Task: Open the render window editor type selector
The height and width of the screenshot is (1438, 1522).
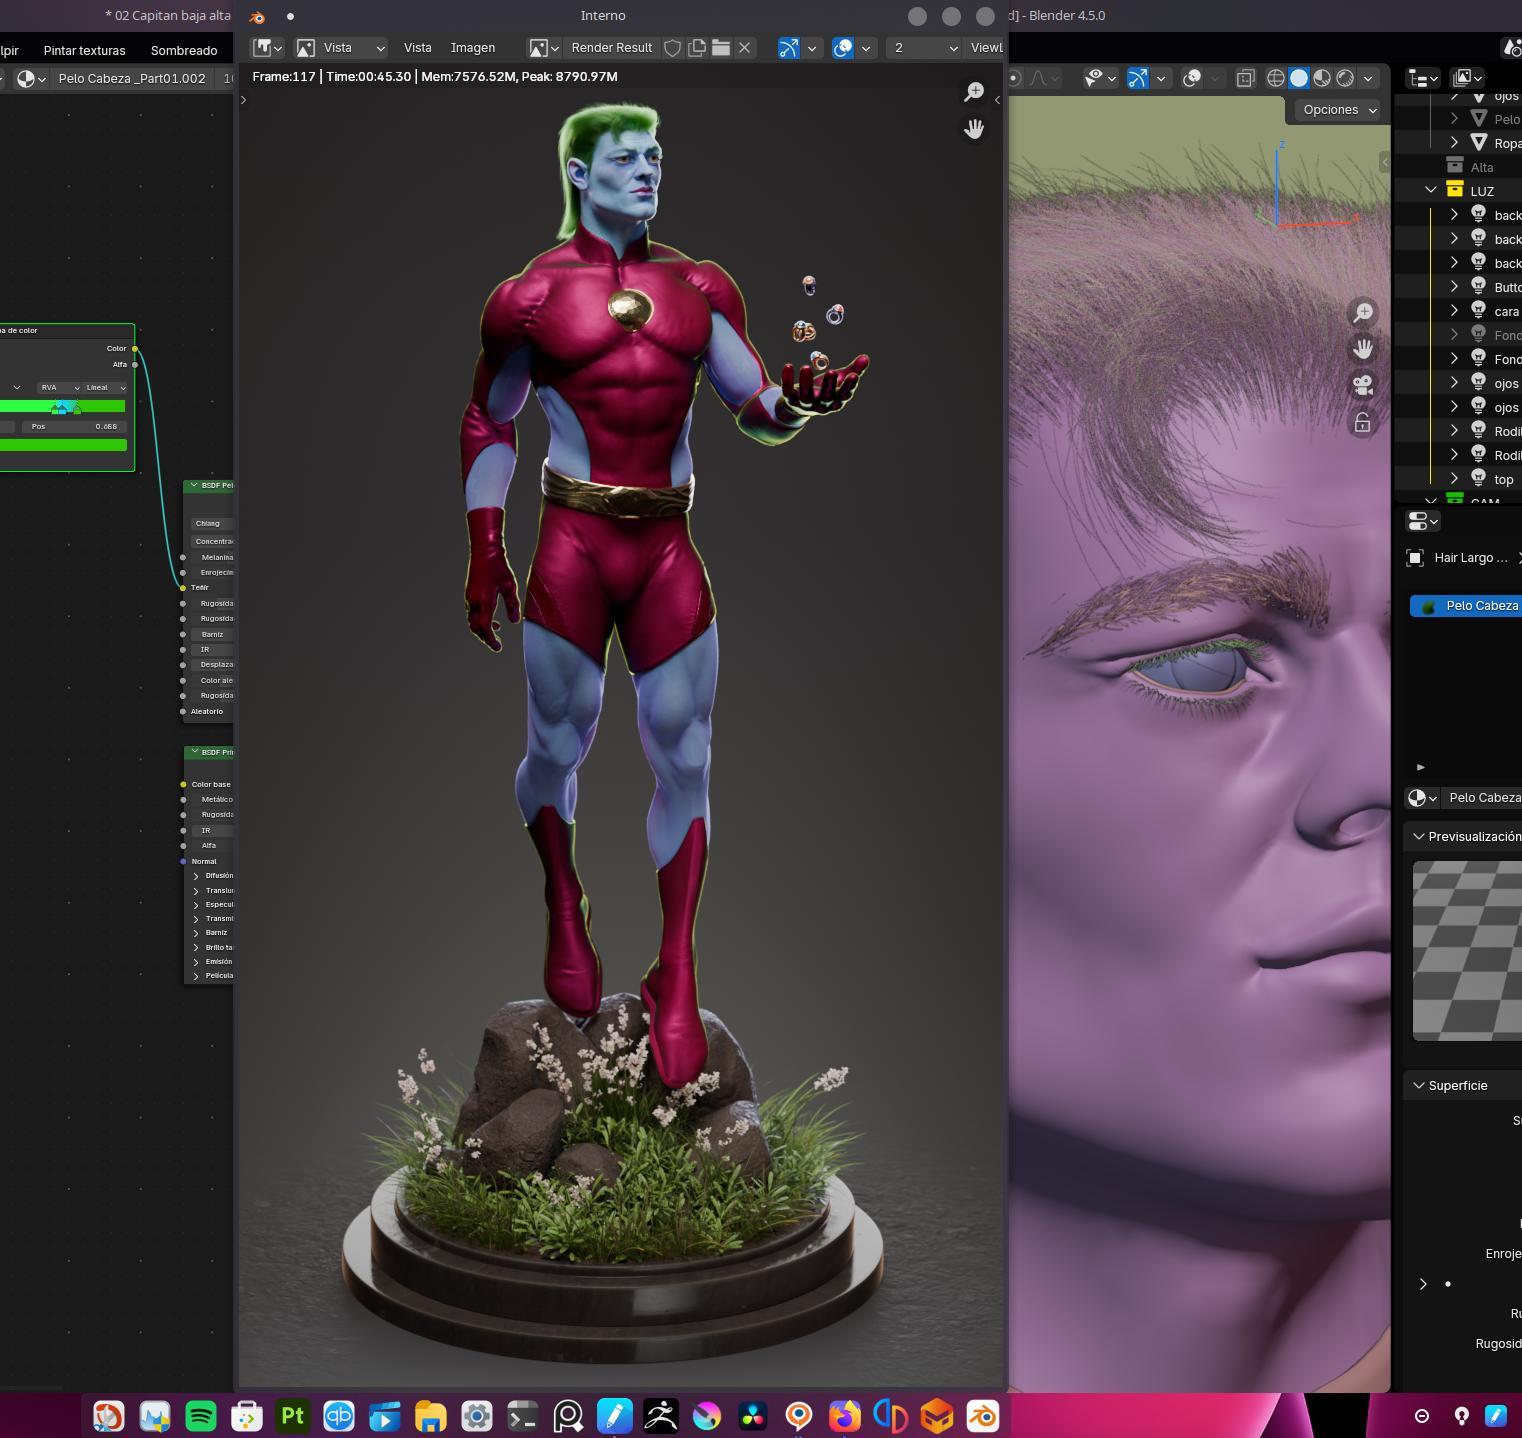Action: [267, 47]
